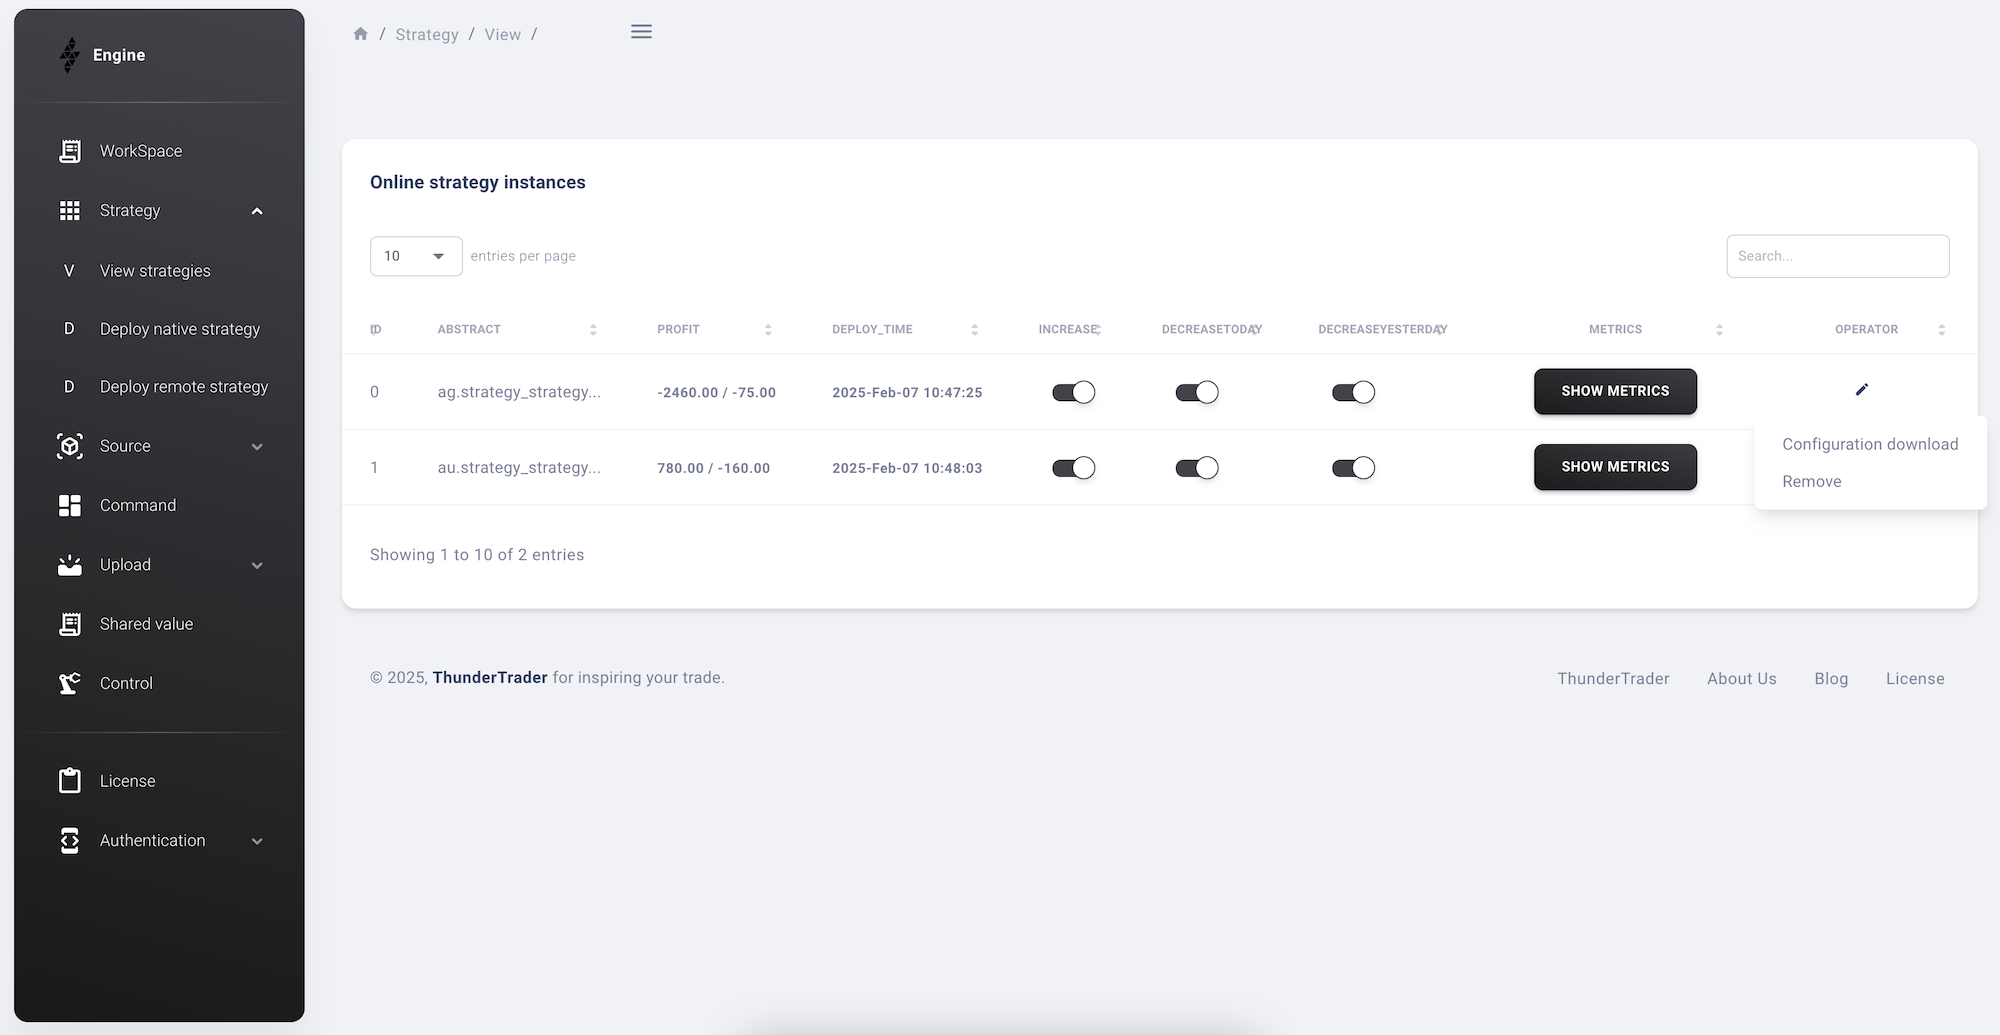Open WorkSpace from the sidebar icon
The height and width of the screenshot is (1035, 2000).
click(x=70, y=151)
